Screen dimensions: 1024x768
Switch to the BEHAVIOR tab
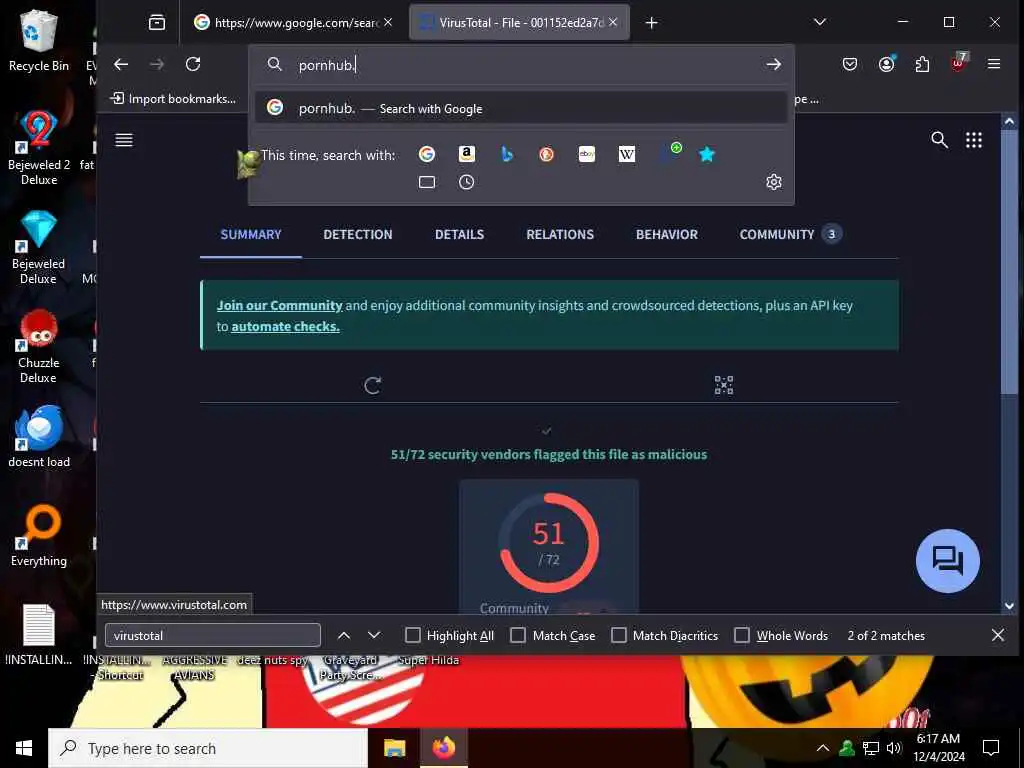pos(667,234)
